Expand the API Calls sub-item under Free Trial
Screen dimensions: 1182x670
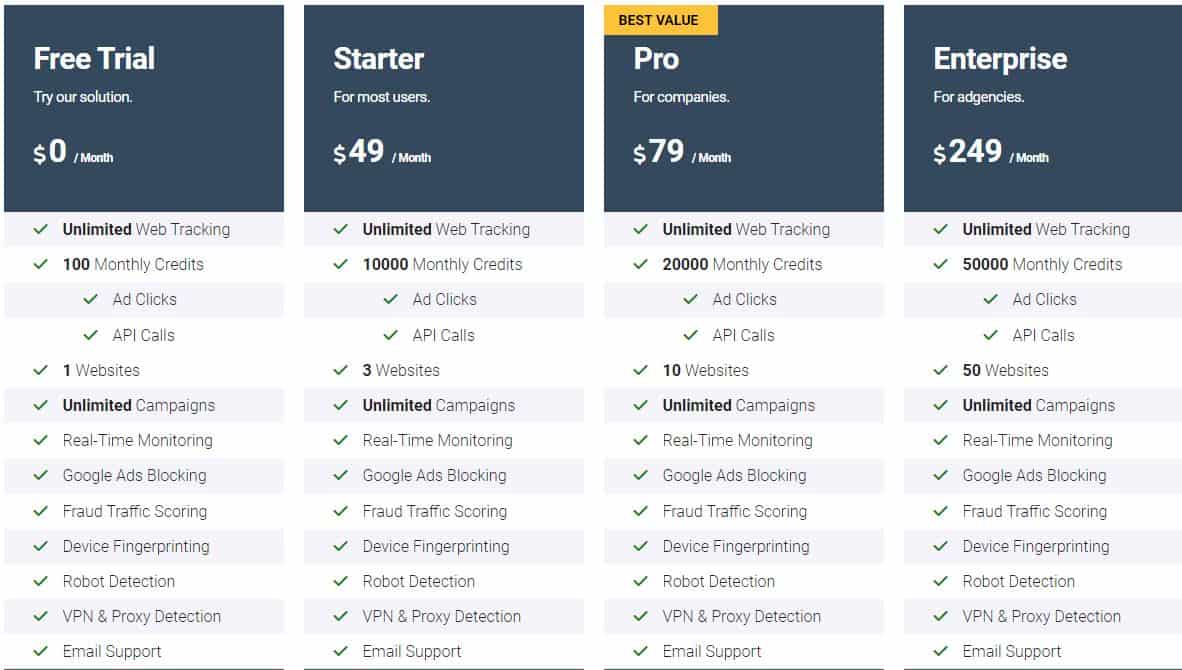tap(146, 335)
